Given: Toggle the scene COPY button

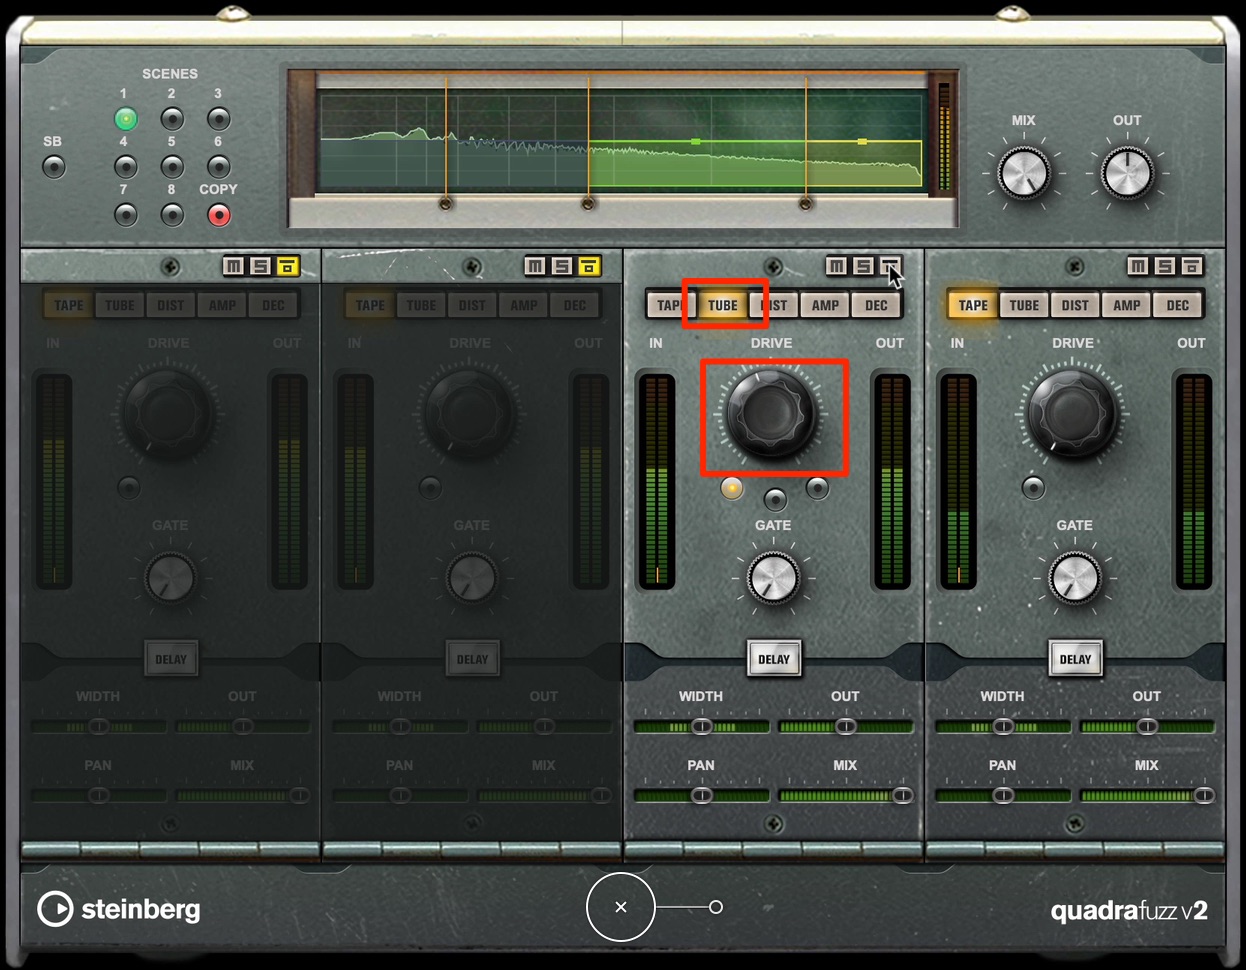Looking at the screenshot, I should [218, 215].
